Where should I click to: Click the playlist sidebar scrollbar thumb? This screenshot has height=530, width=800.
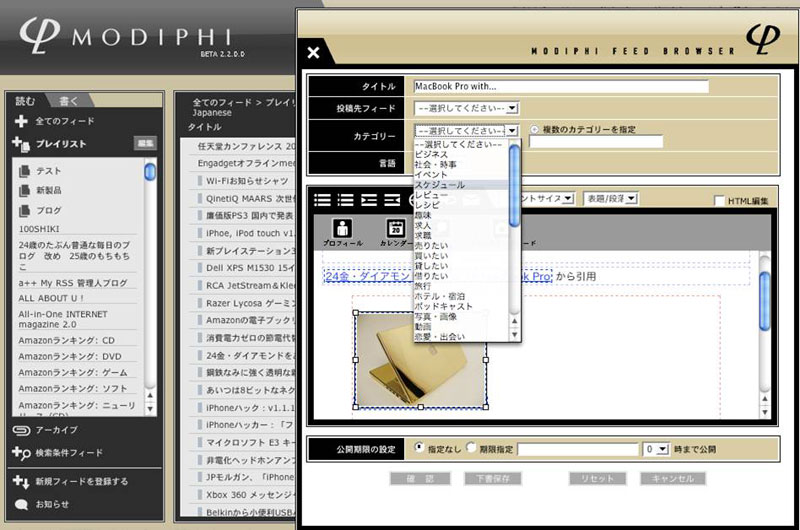click(x=150, y=171)
